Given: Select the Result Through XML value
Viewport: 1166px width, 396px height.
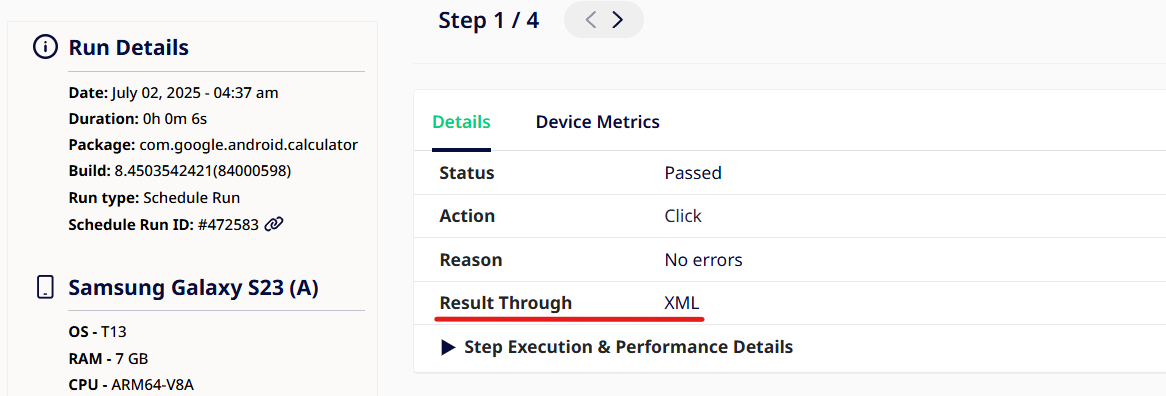Looking at the screenshot, I should pos(682,303).
